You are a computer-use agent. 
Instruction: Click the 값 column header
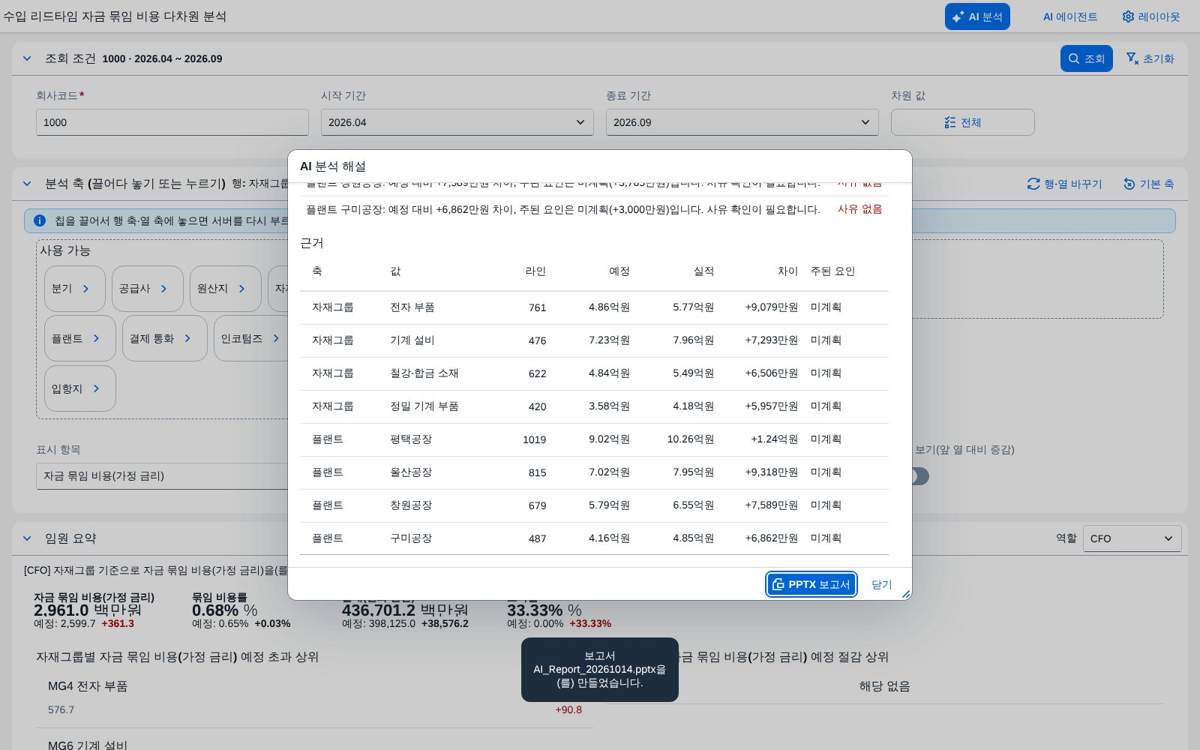[x=395, y=271]
